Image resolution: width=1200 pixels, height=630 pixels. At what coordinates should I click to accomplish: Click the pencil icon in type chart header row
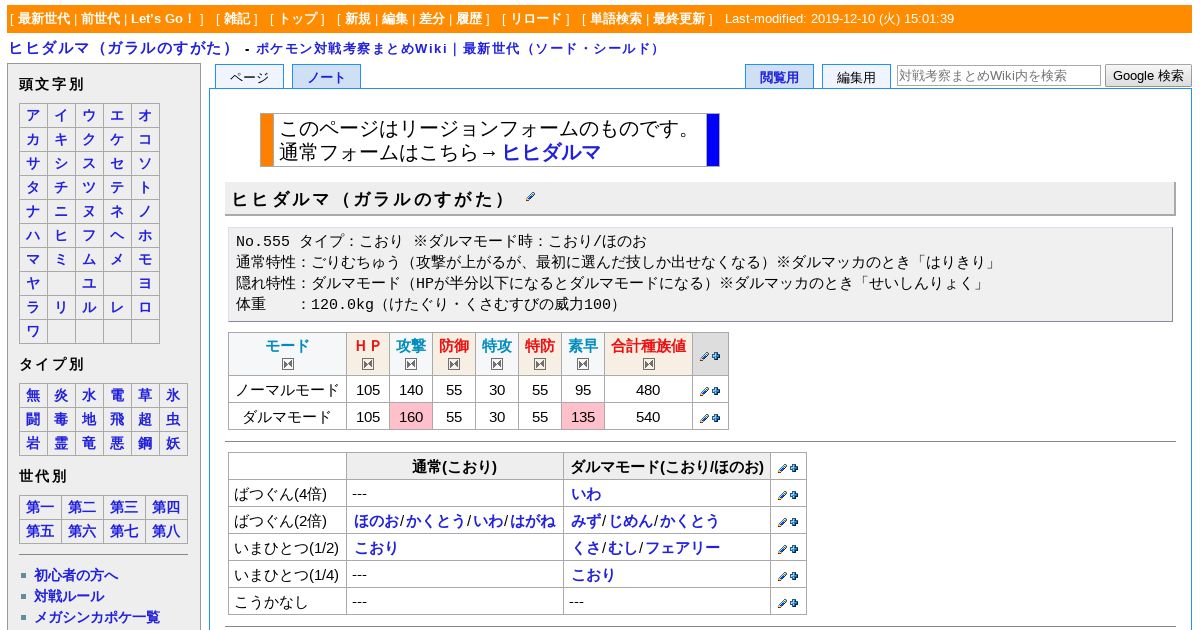pos(782,468)
